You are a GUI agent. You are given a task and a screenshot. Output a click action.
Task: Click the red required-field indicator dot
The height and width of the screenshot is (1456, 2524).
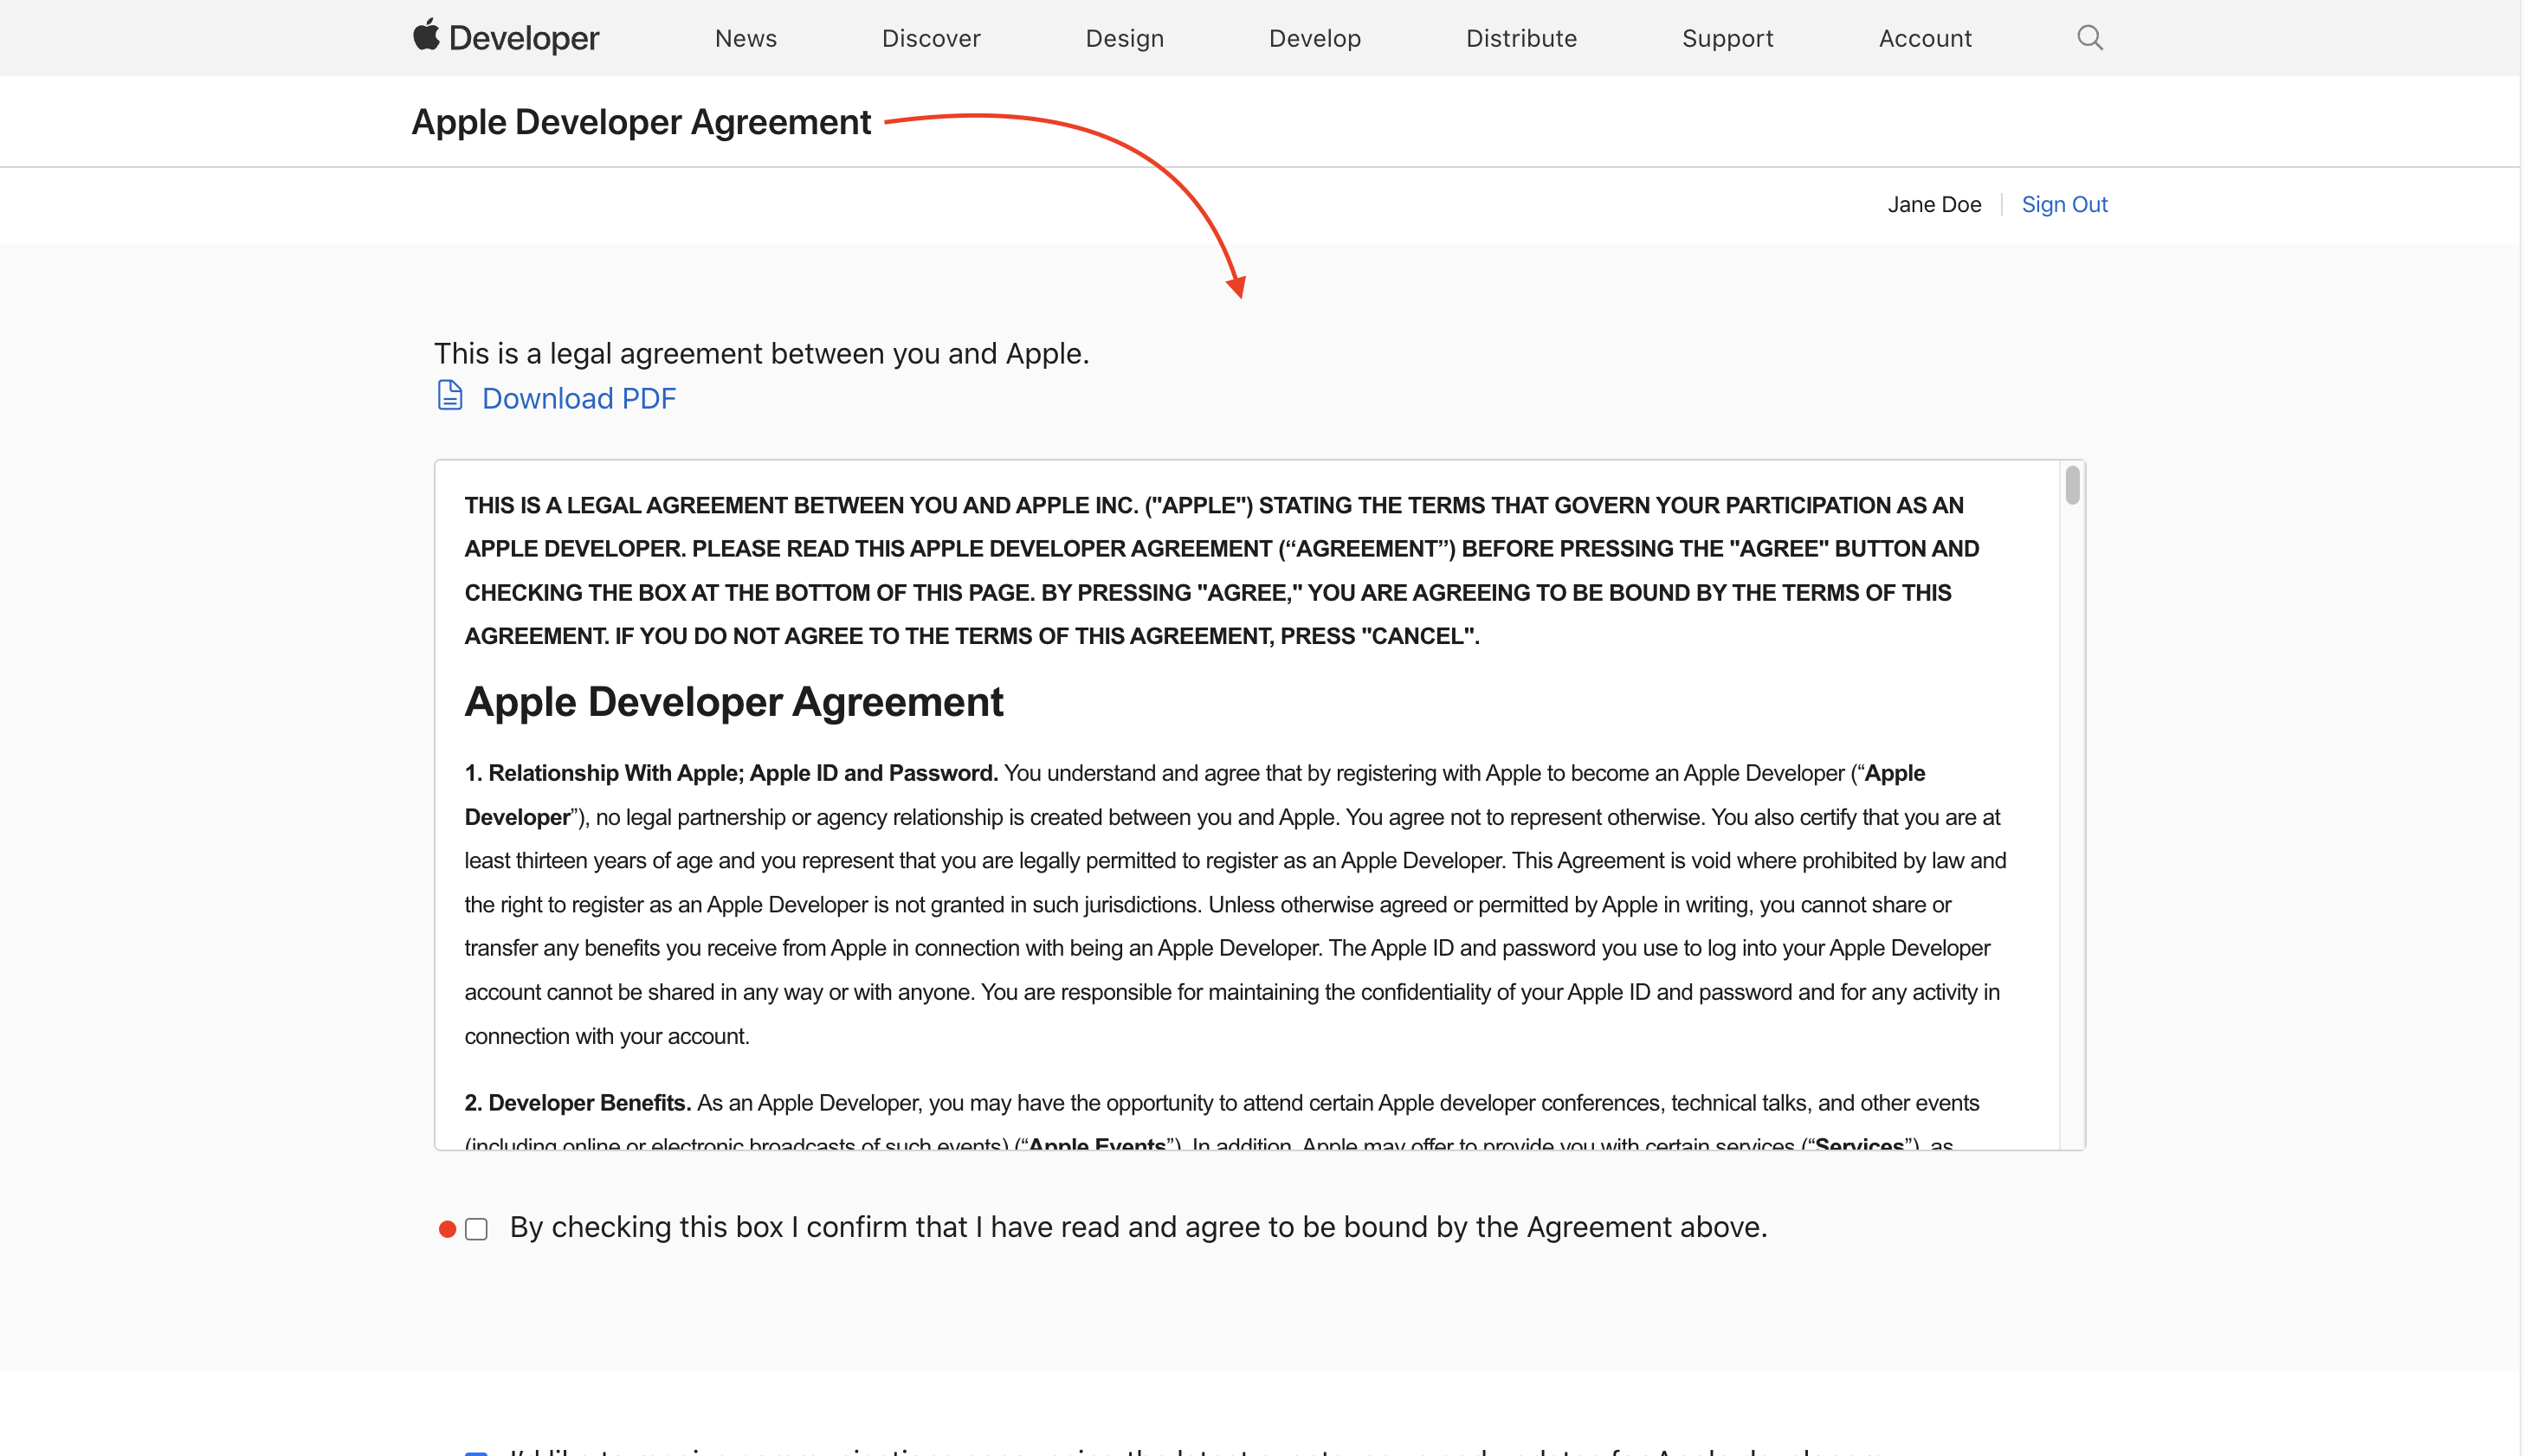(446, 1228)
